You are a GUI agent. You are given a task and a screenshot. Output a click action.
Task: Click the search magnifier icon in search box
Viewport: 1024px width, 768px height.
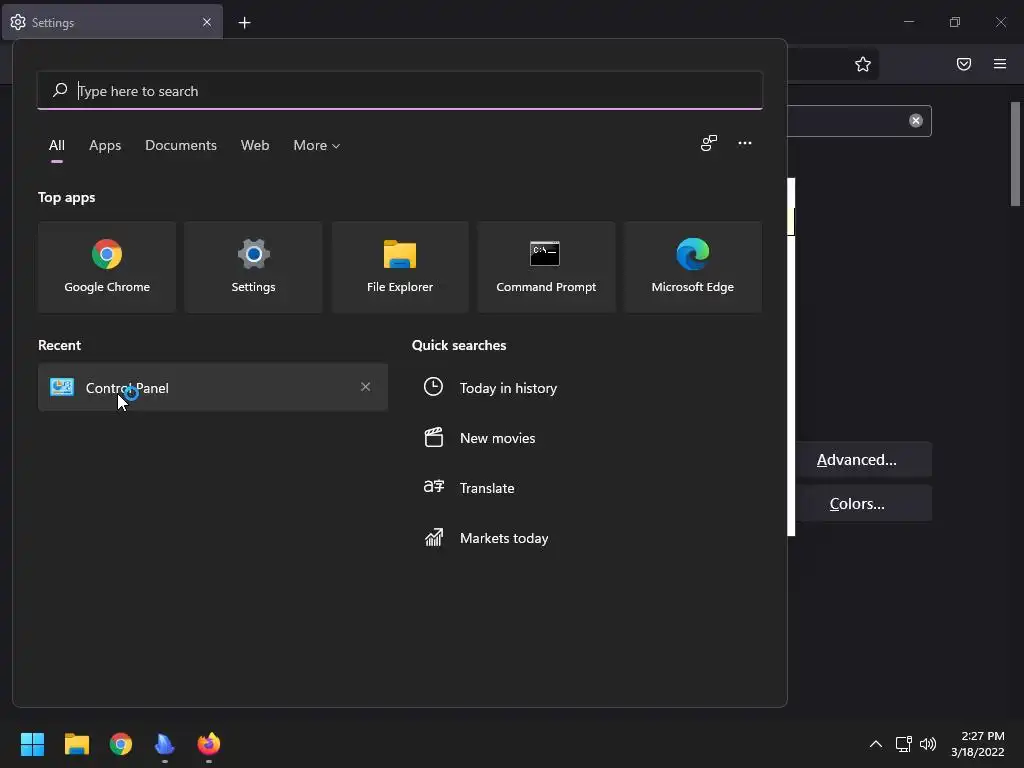(x=60, y=90)
